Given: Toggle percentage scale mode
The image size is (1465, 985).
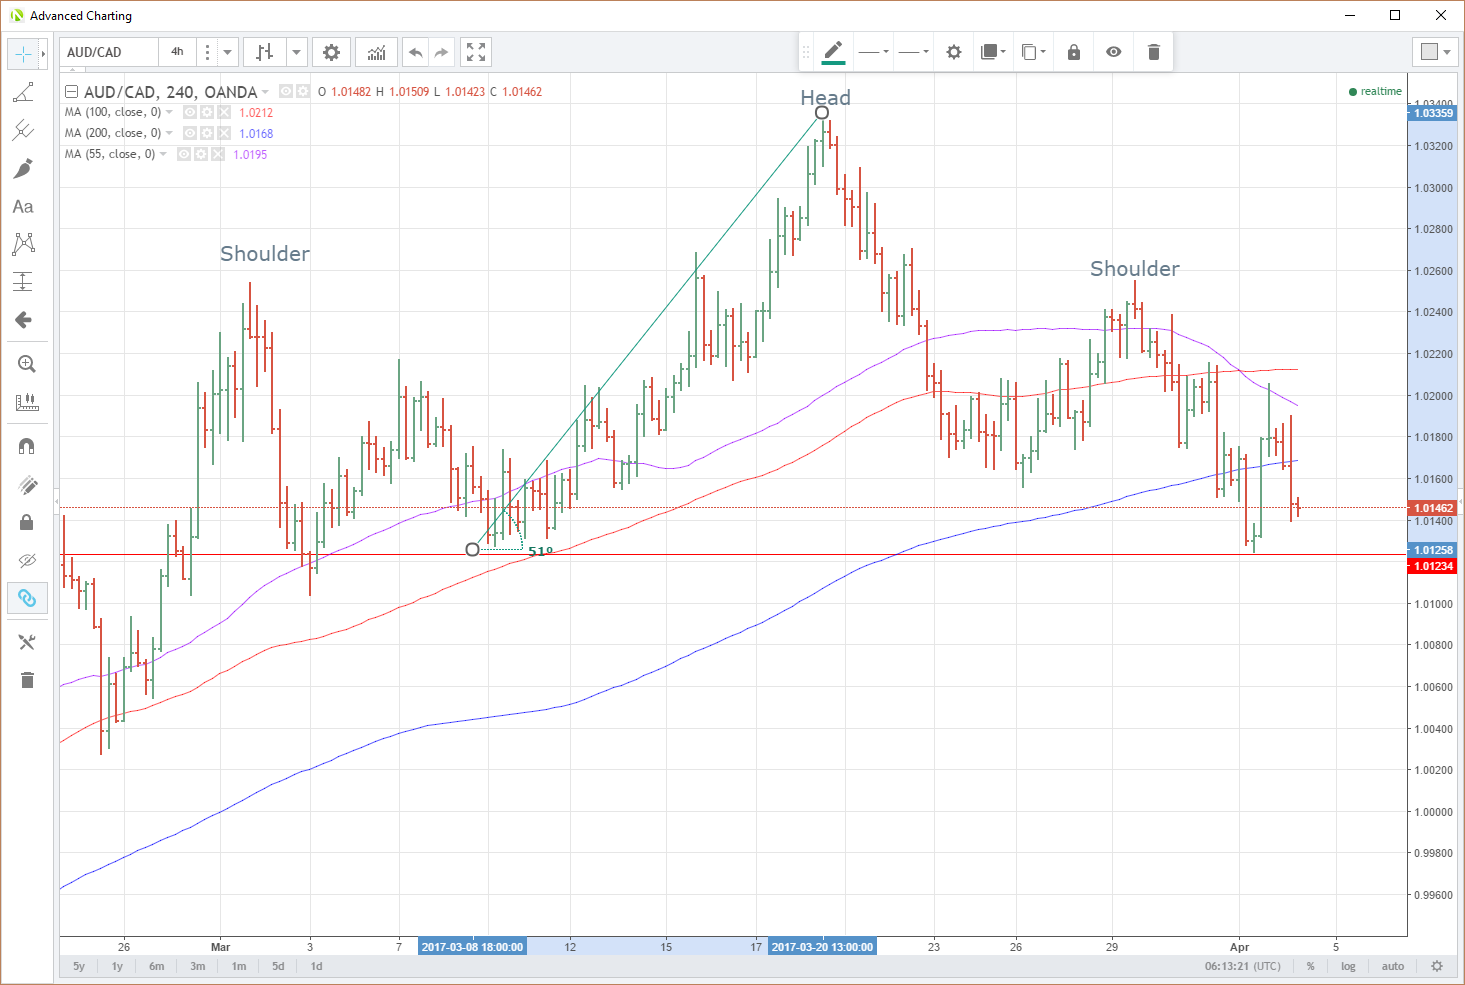Looking at the screenshot, I should pyautogui.click(x=1310, y=966).
